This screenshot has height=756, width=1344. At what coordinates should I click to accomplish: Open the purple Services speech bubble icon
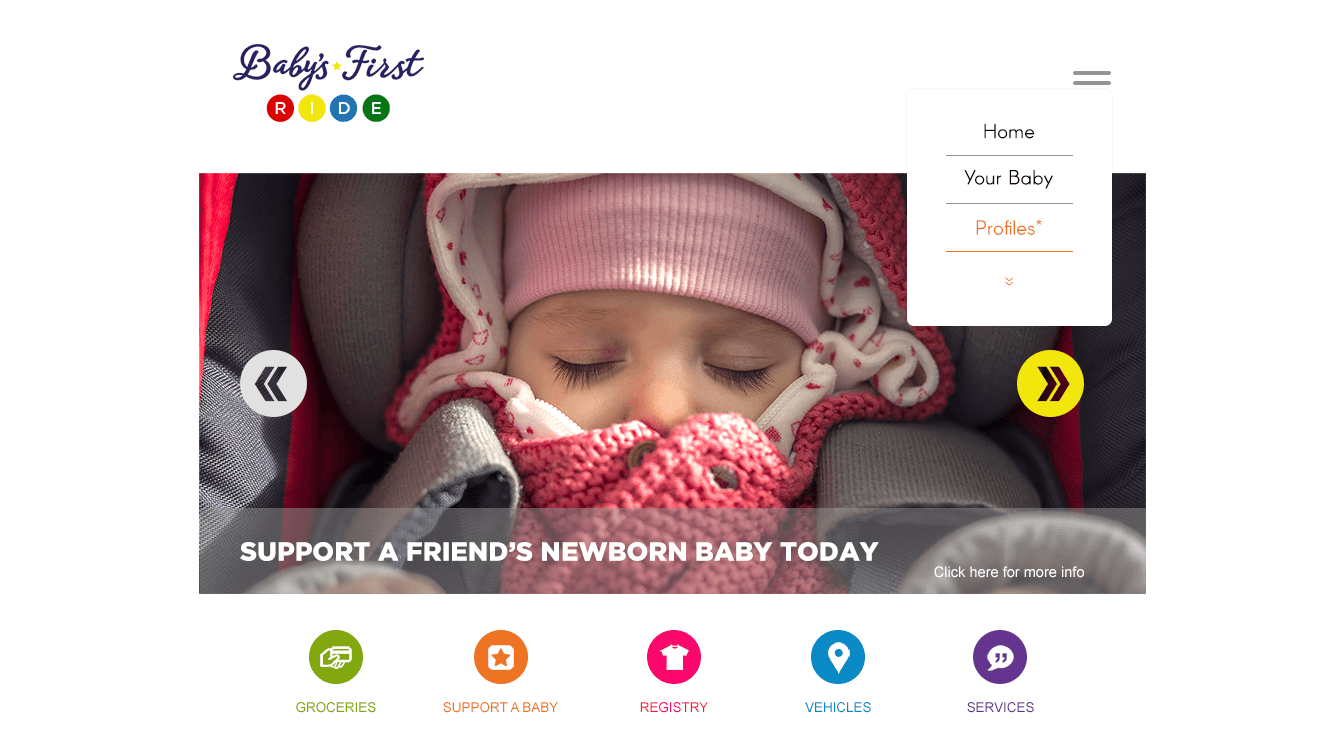pos(1000,657)
